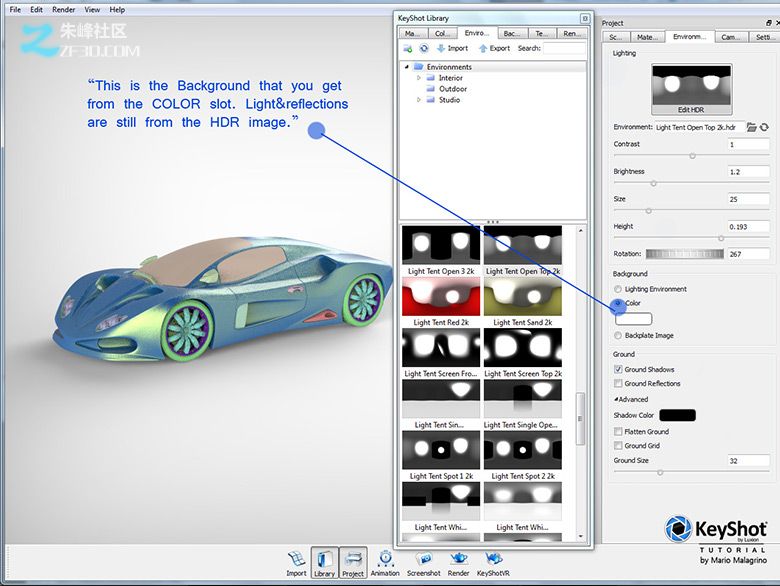
Task: Select the Environments folder icon
Action: pyautogui.click(x=418, y=67)
